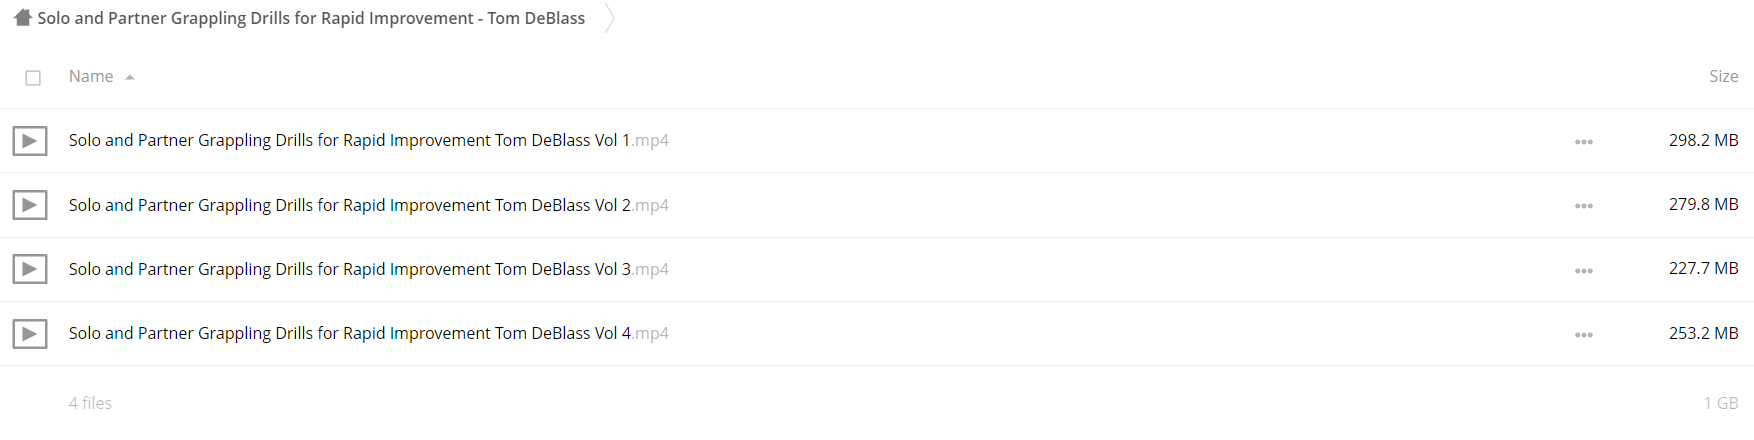Sort files by the Size column header
This screenshot has width=1754, height=440.
pos(1723,76)
